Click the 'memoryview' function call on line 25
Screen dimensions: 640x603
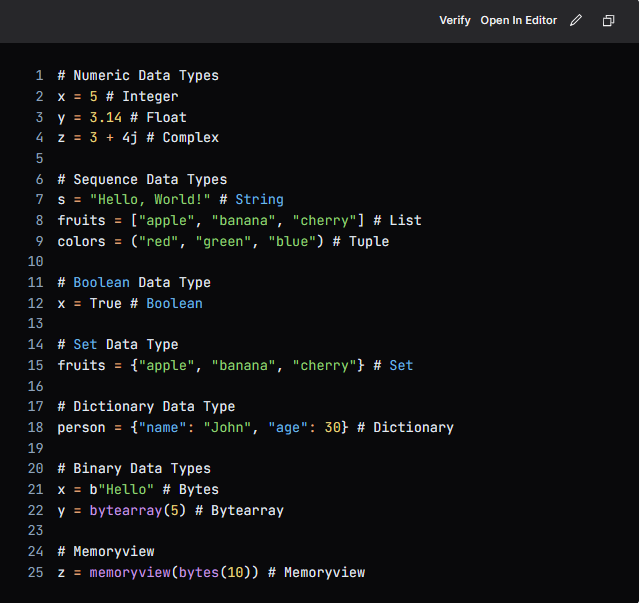(130, 573)
